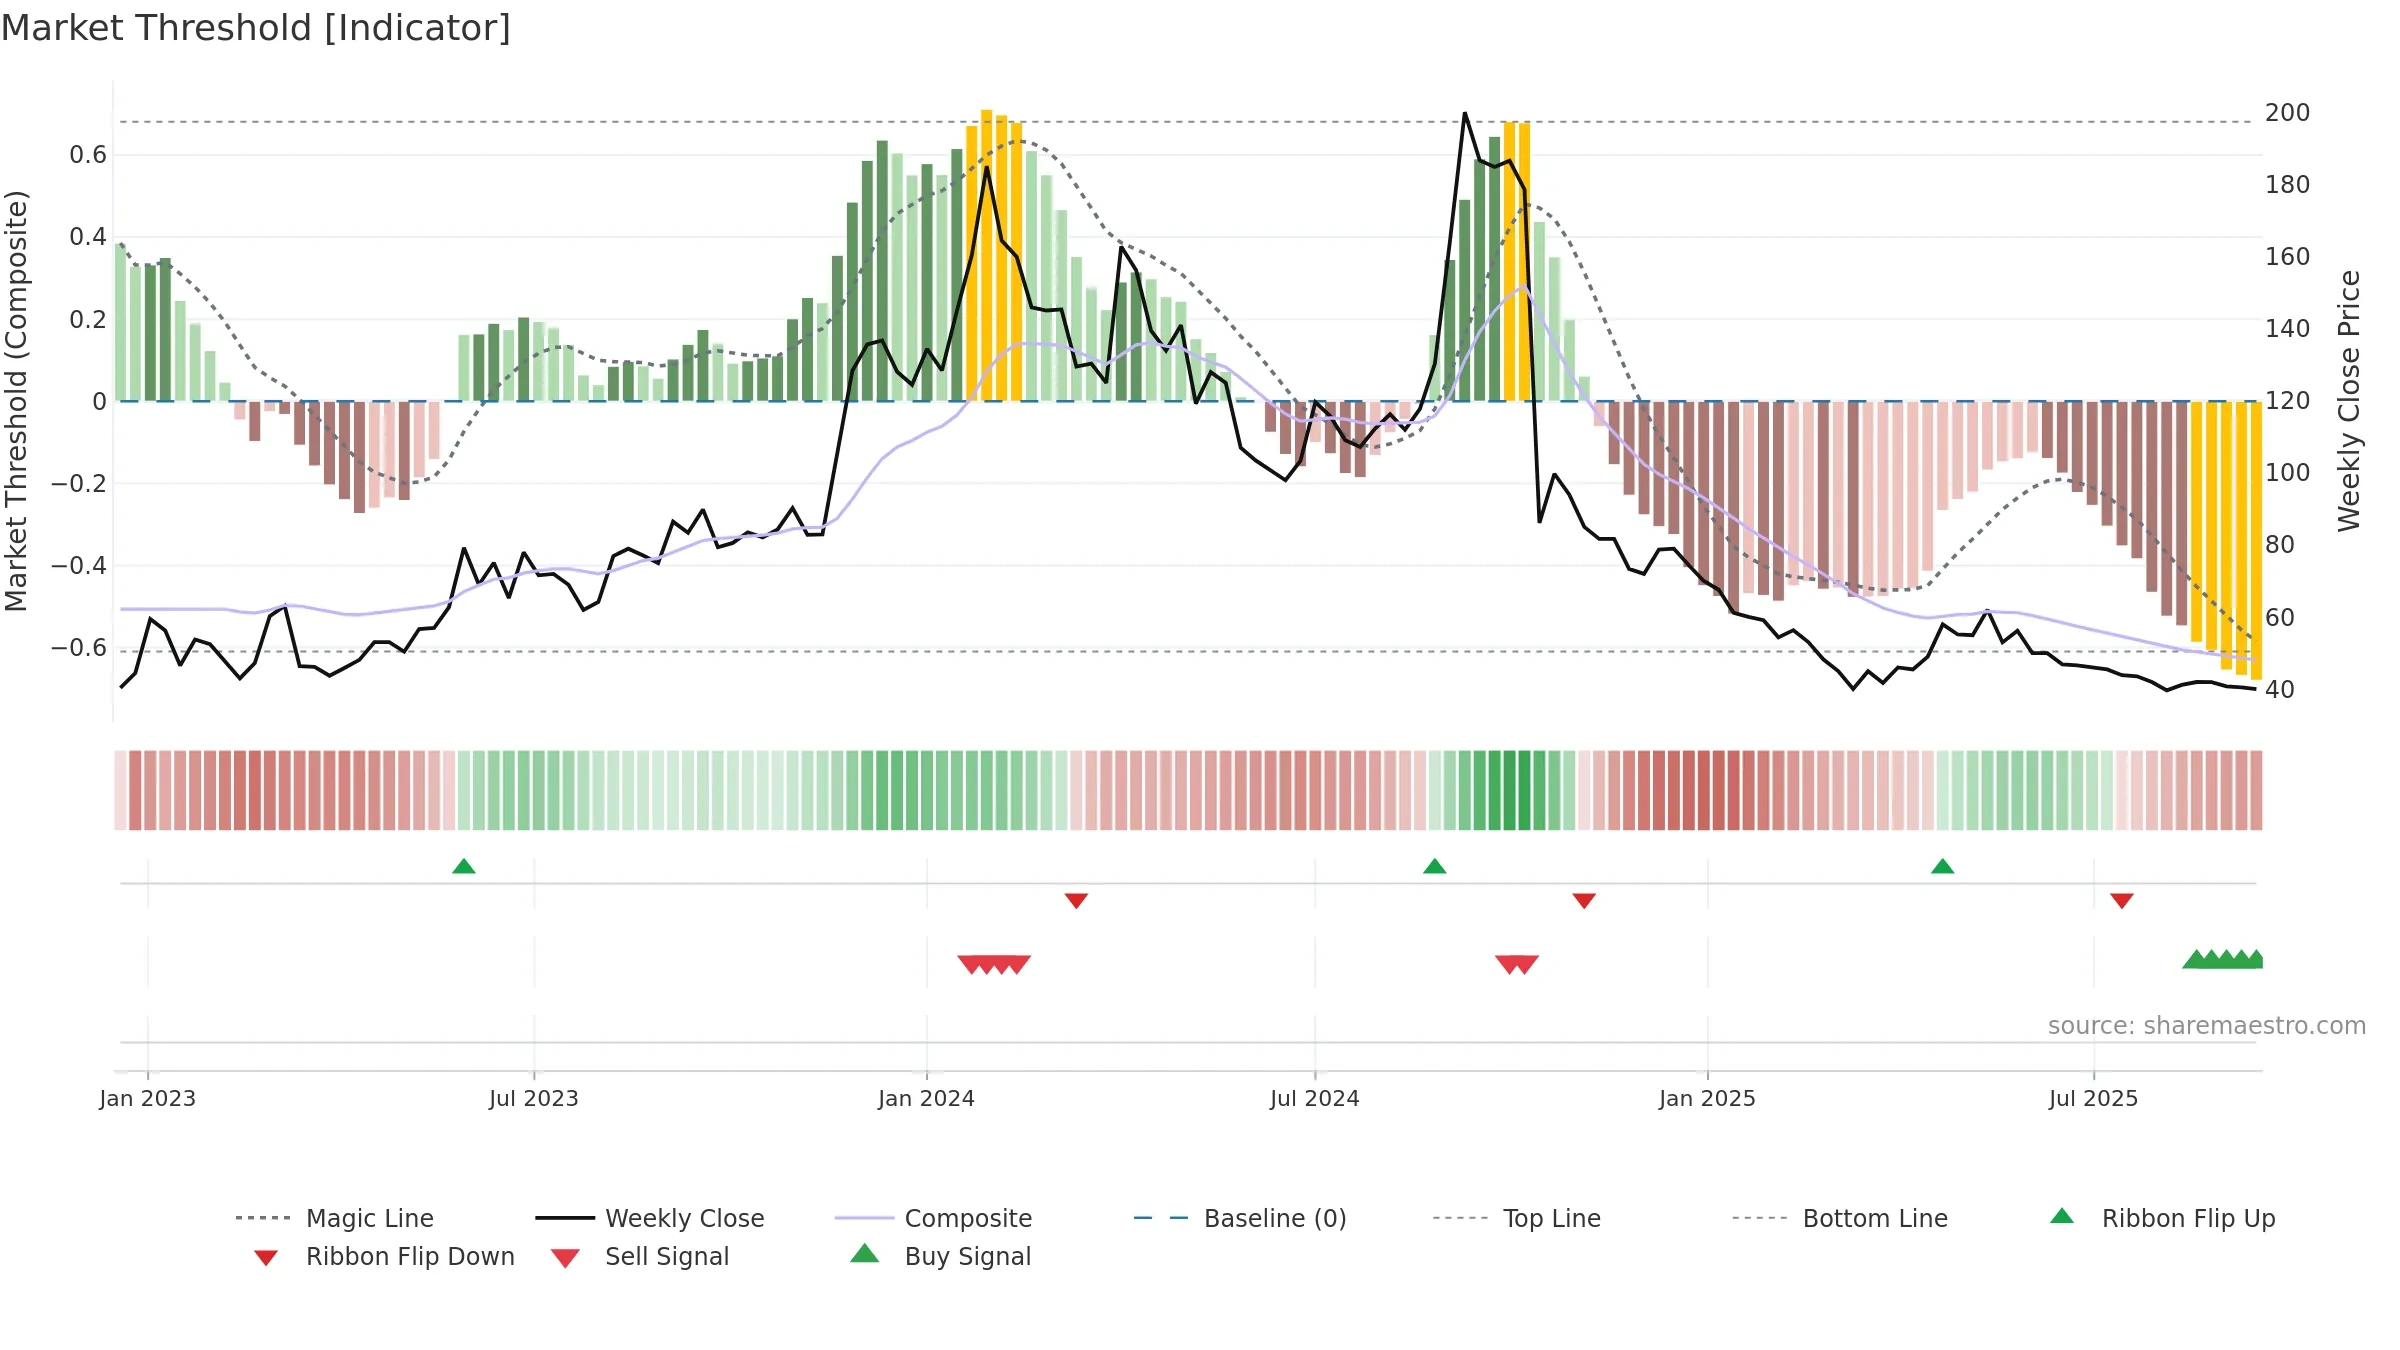
Task: Click the red ribbon flip down marker near November 2024
Action: [1584, 901]
